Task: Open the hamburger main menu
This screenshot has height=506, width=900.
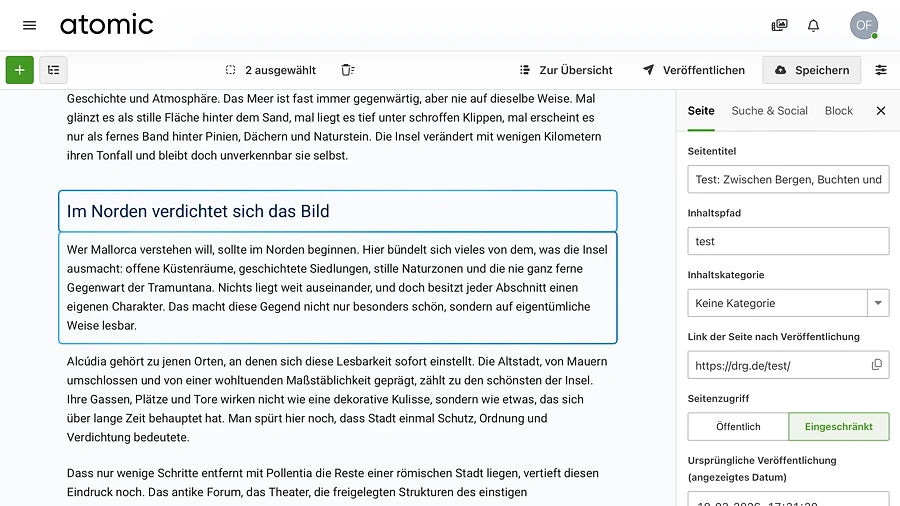Action: (29, 25)
